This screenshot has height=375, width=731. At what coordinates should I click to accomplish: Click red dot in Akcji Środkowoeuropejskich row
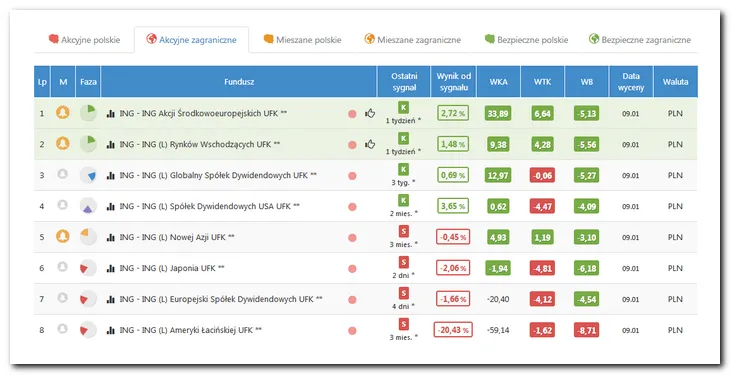[352, 114]
